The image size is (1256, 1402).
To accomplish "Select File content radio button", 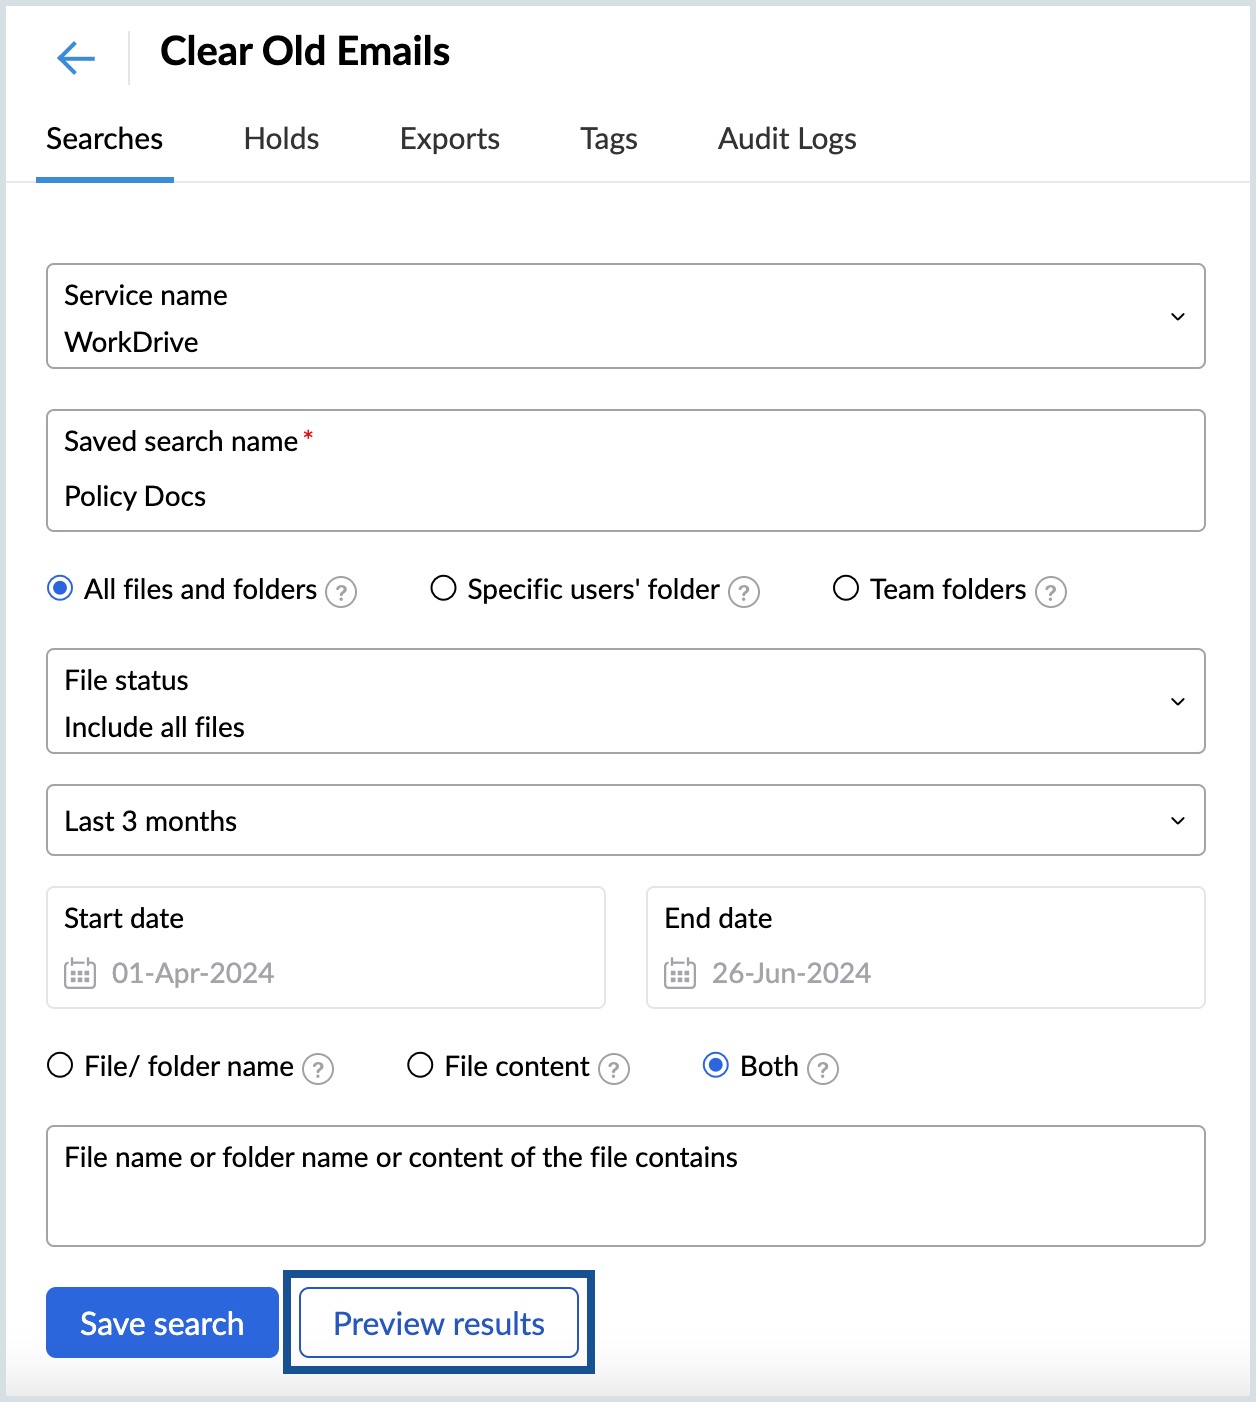I will click(420, 1065).
